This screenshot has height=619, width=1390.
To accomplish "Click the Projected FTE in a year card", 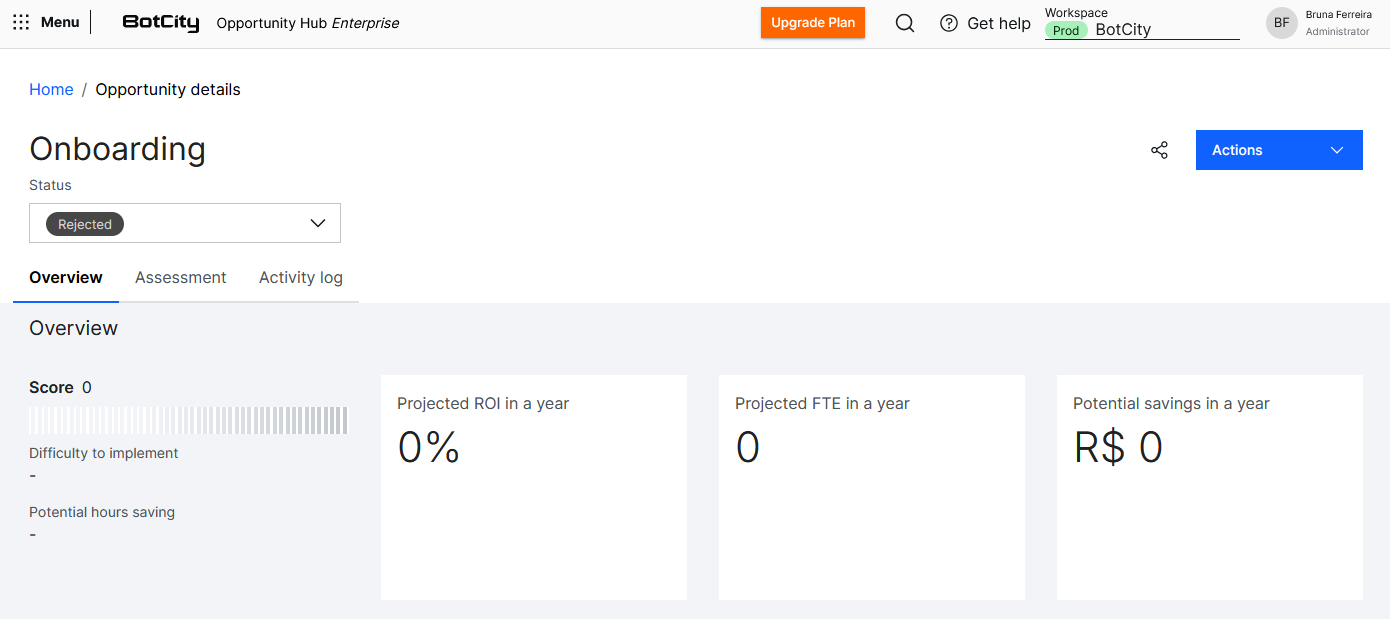I will pyautogui.click(x=872, y=487).
